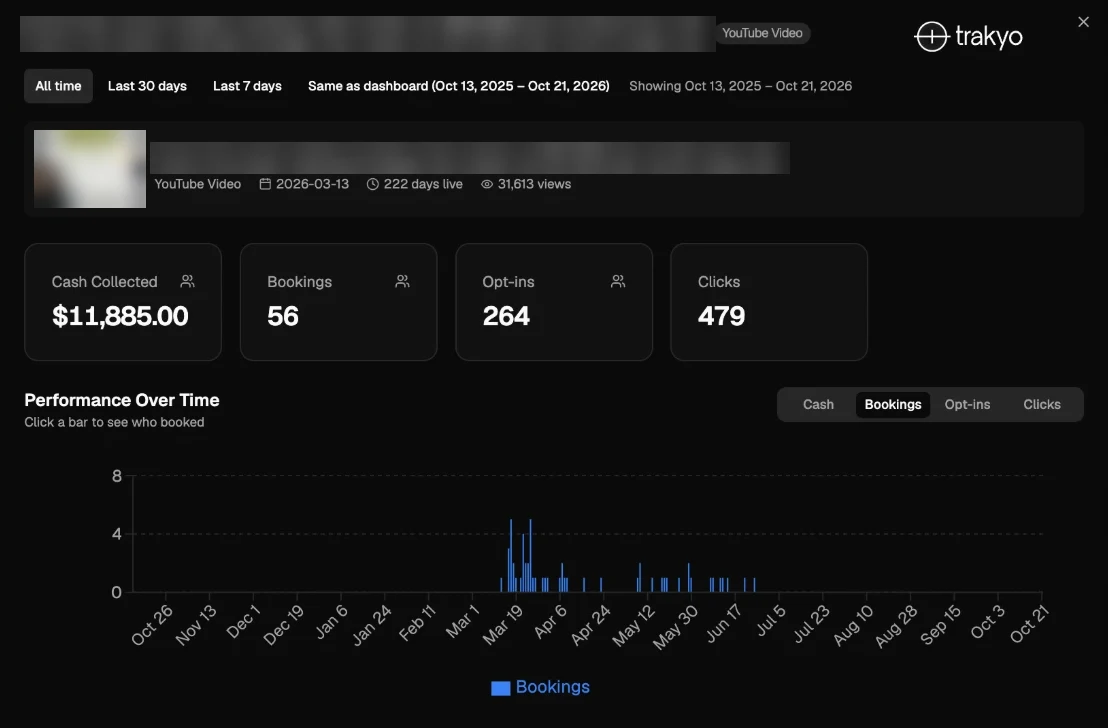This screenshot has width=1108, height=728.
Task: Switch the chart to Bookings
Action: [x=893, y=404]
